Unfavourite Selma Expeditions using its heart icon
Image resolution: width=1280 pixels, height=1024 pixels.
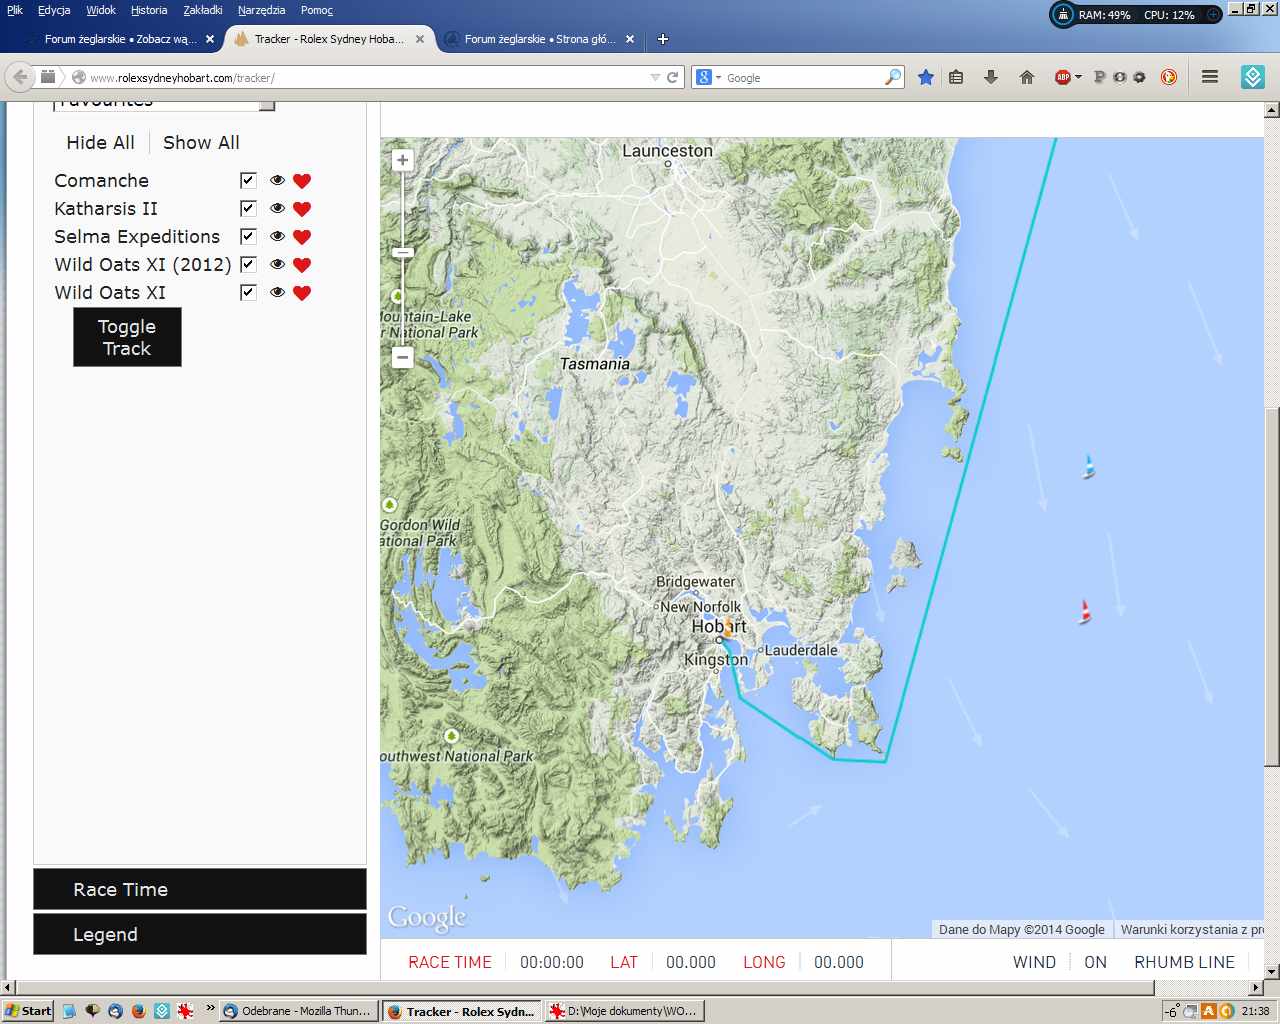[x=302, y=237]
